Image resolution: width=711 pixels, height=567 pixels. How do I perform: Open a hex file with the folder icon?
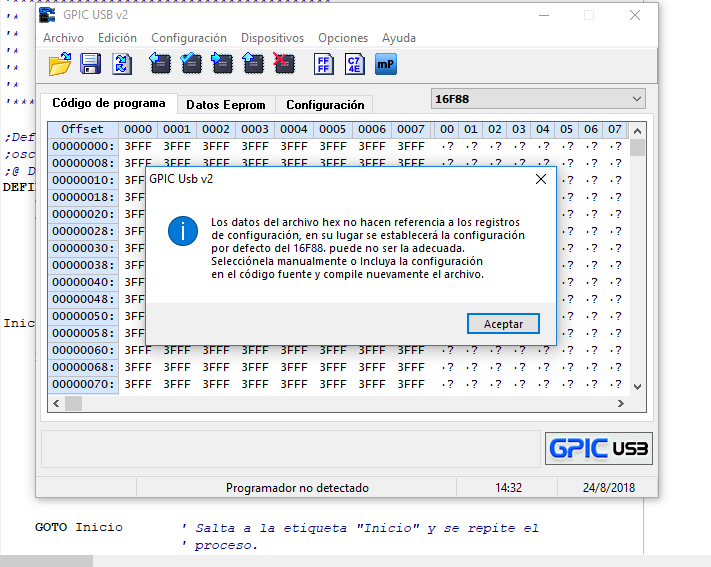(x=60, y=64)
